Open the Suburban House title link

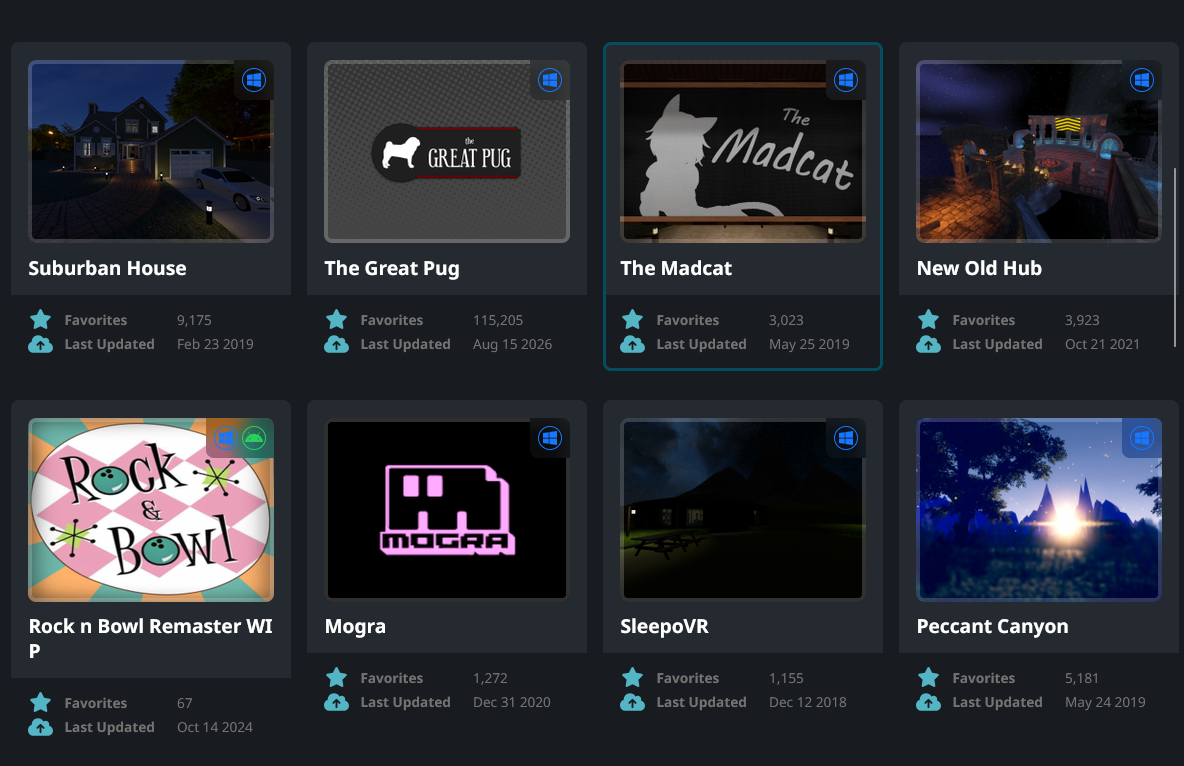point(107,268)
